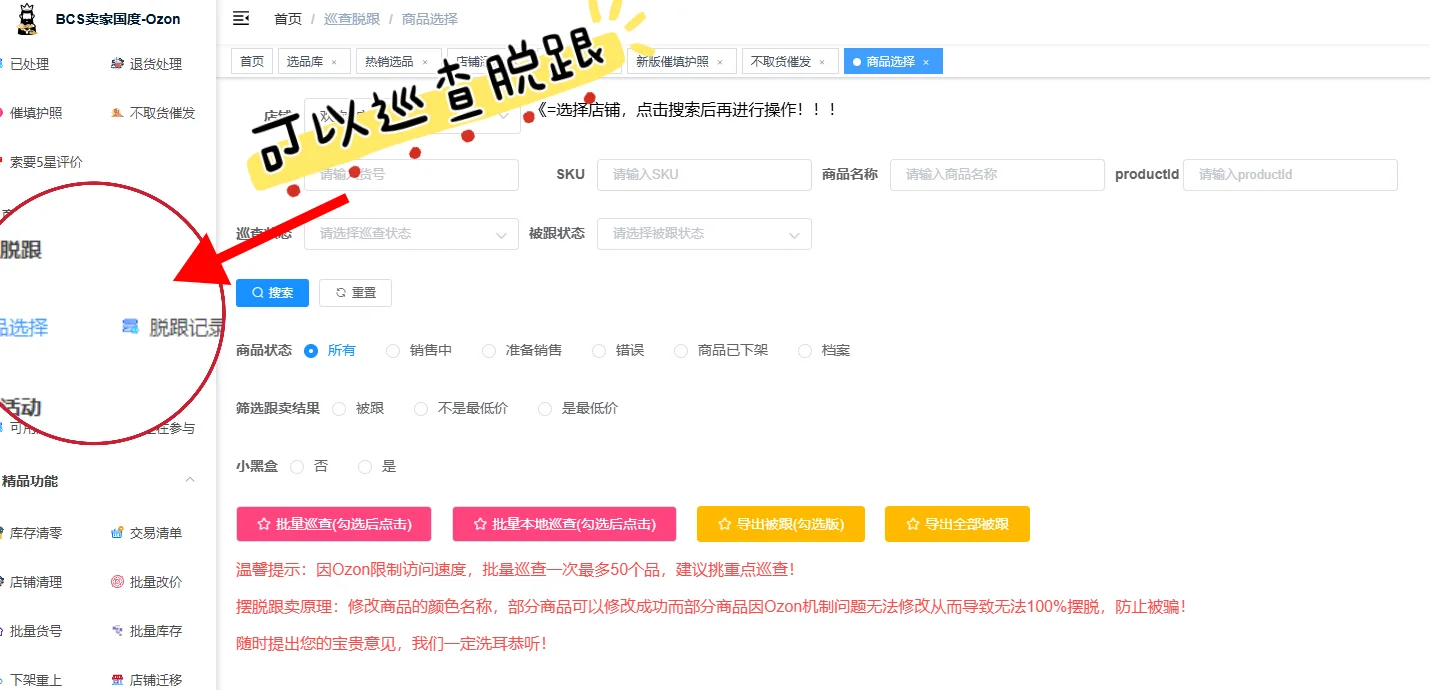
Task: Collapse the sidebar with the hamburger icon
Action: click(x=240, y=18)
